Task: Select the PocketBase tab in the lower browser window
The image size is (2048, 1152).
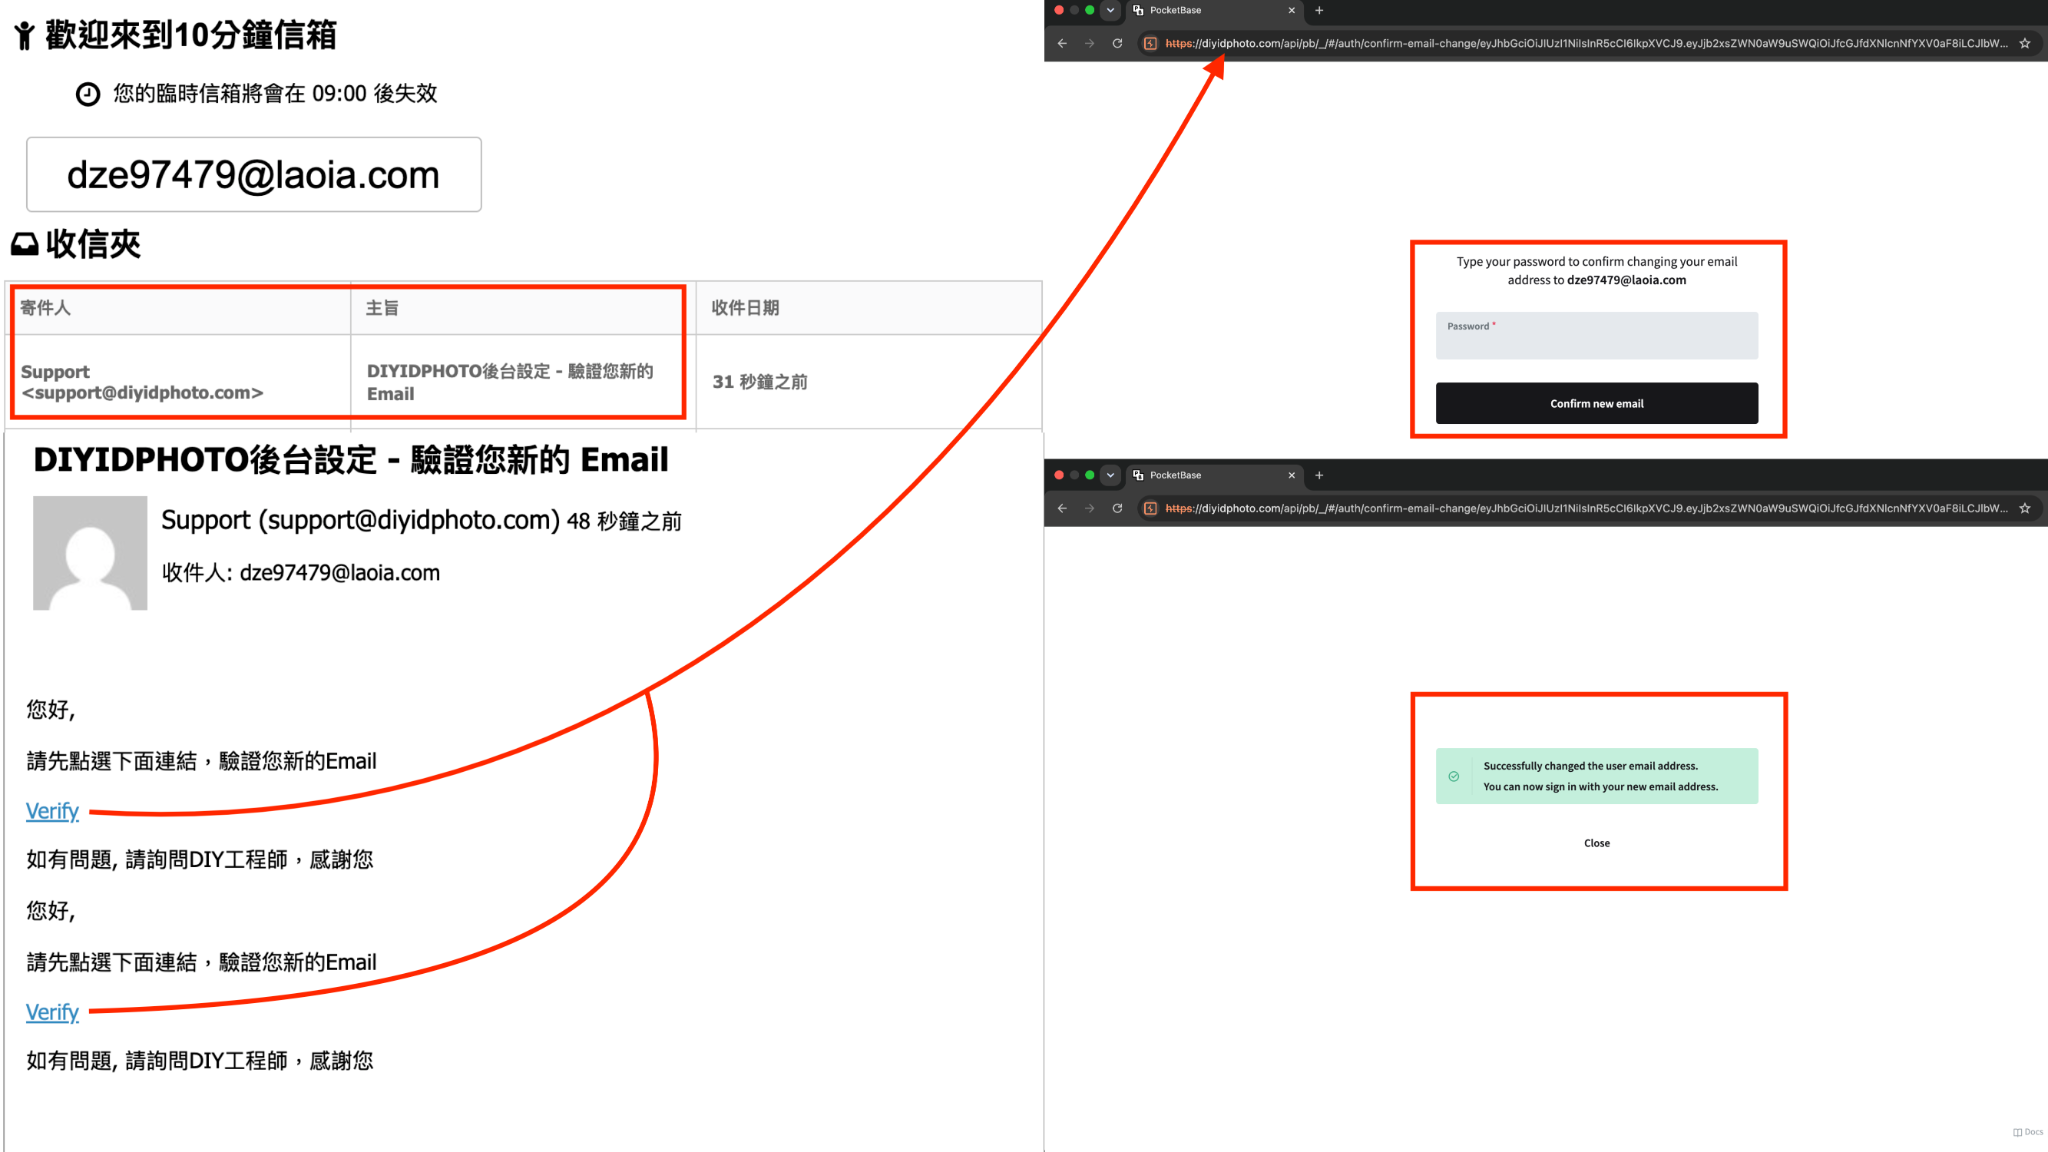Action: pos(1212,475)
